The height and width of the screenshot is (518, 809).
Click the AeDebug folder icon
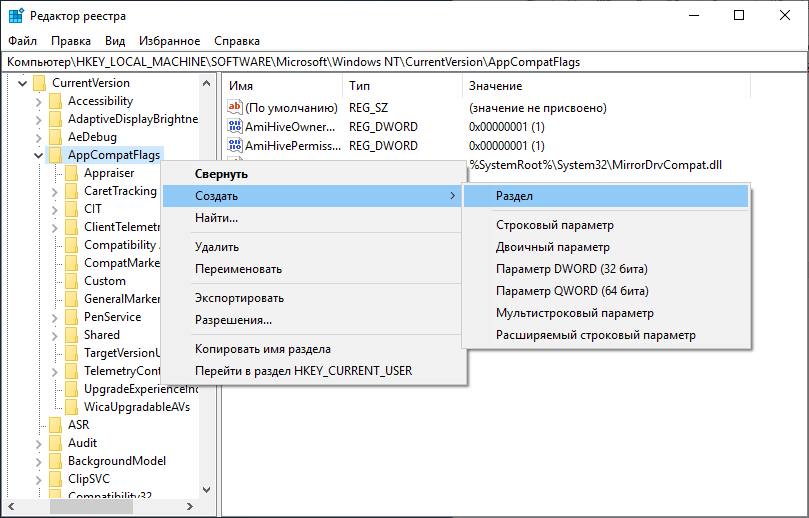point(56,137)
